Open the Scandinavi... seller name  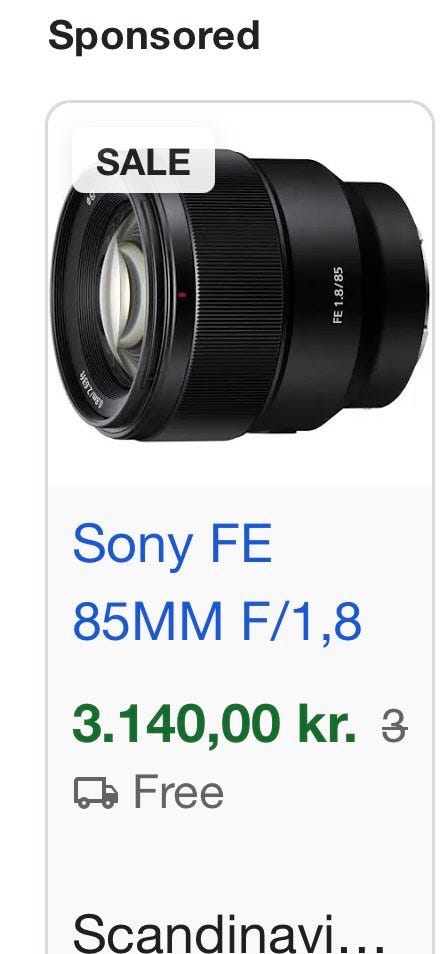point(228,934)
